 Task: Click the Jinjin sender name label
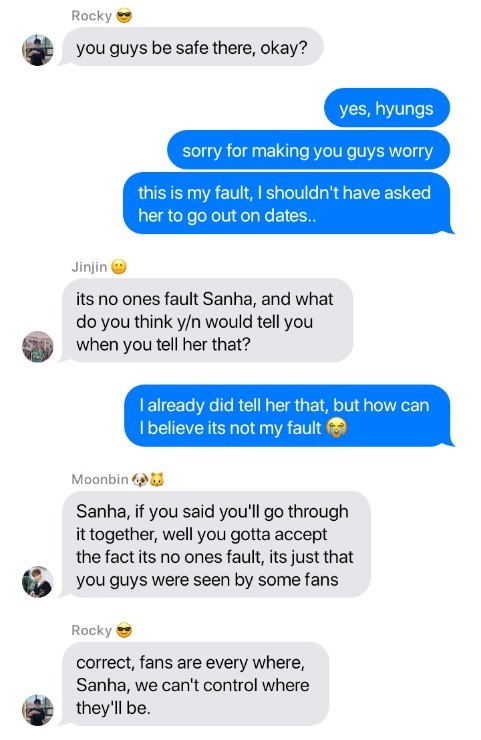pos(89,267)
